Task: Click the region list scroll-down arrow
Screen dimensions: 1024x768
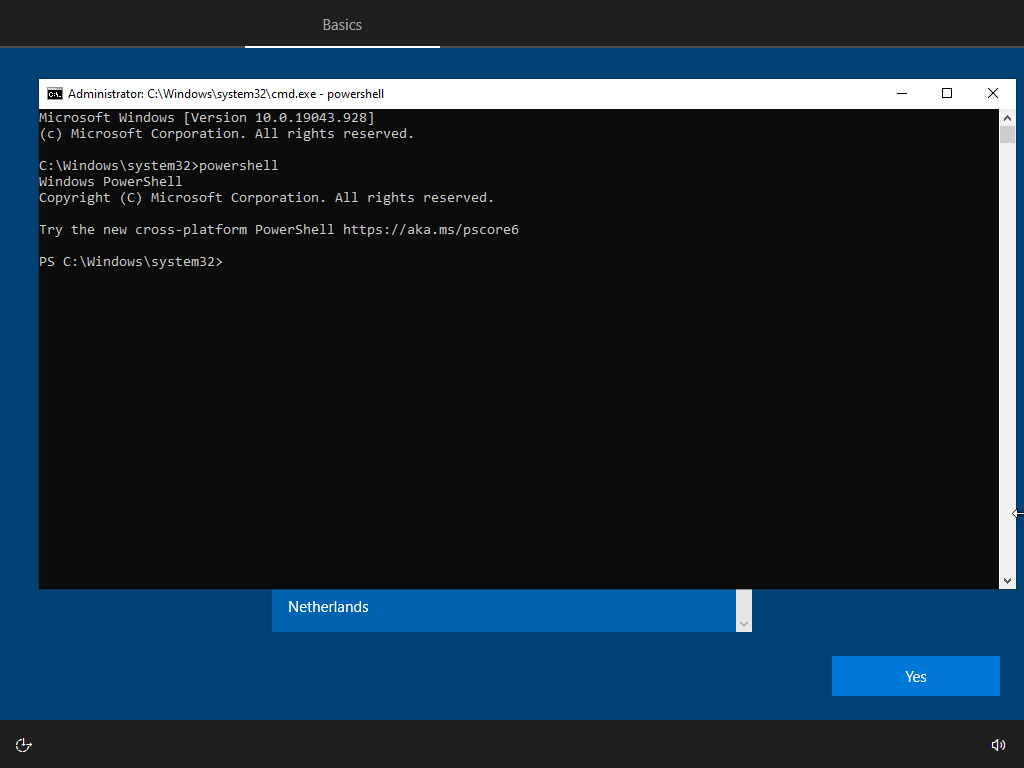Action: click(744, 624)
